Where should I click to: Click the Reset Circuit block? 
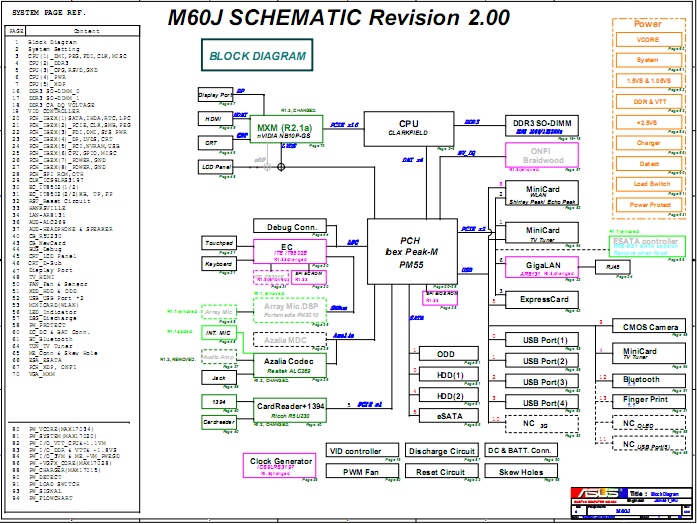442,471
